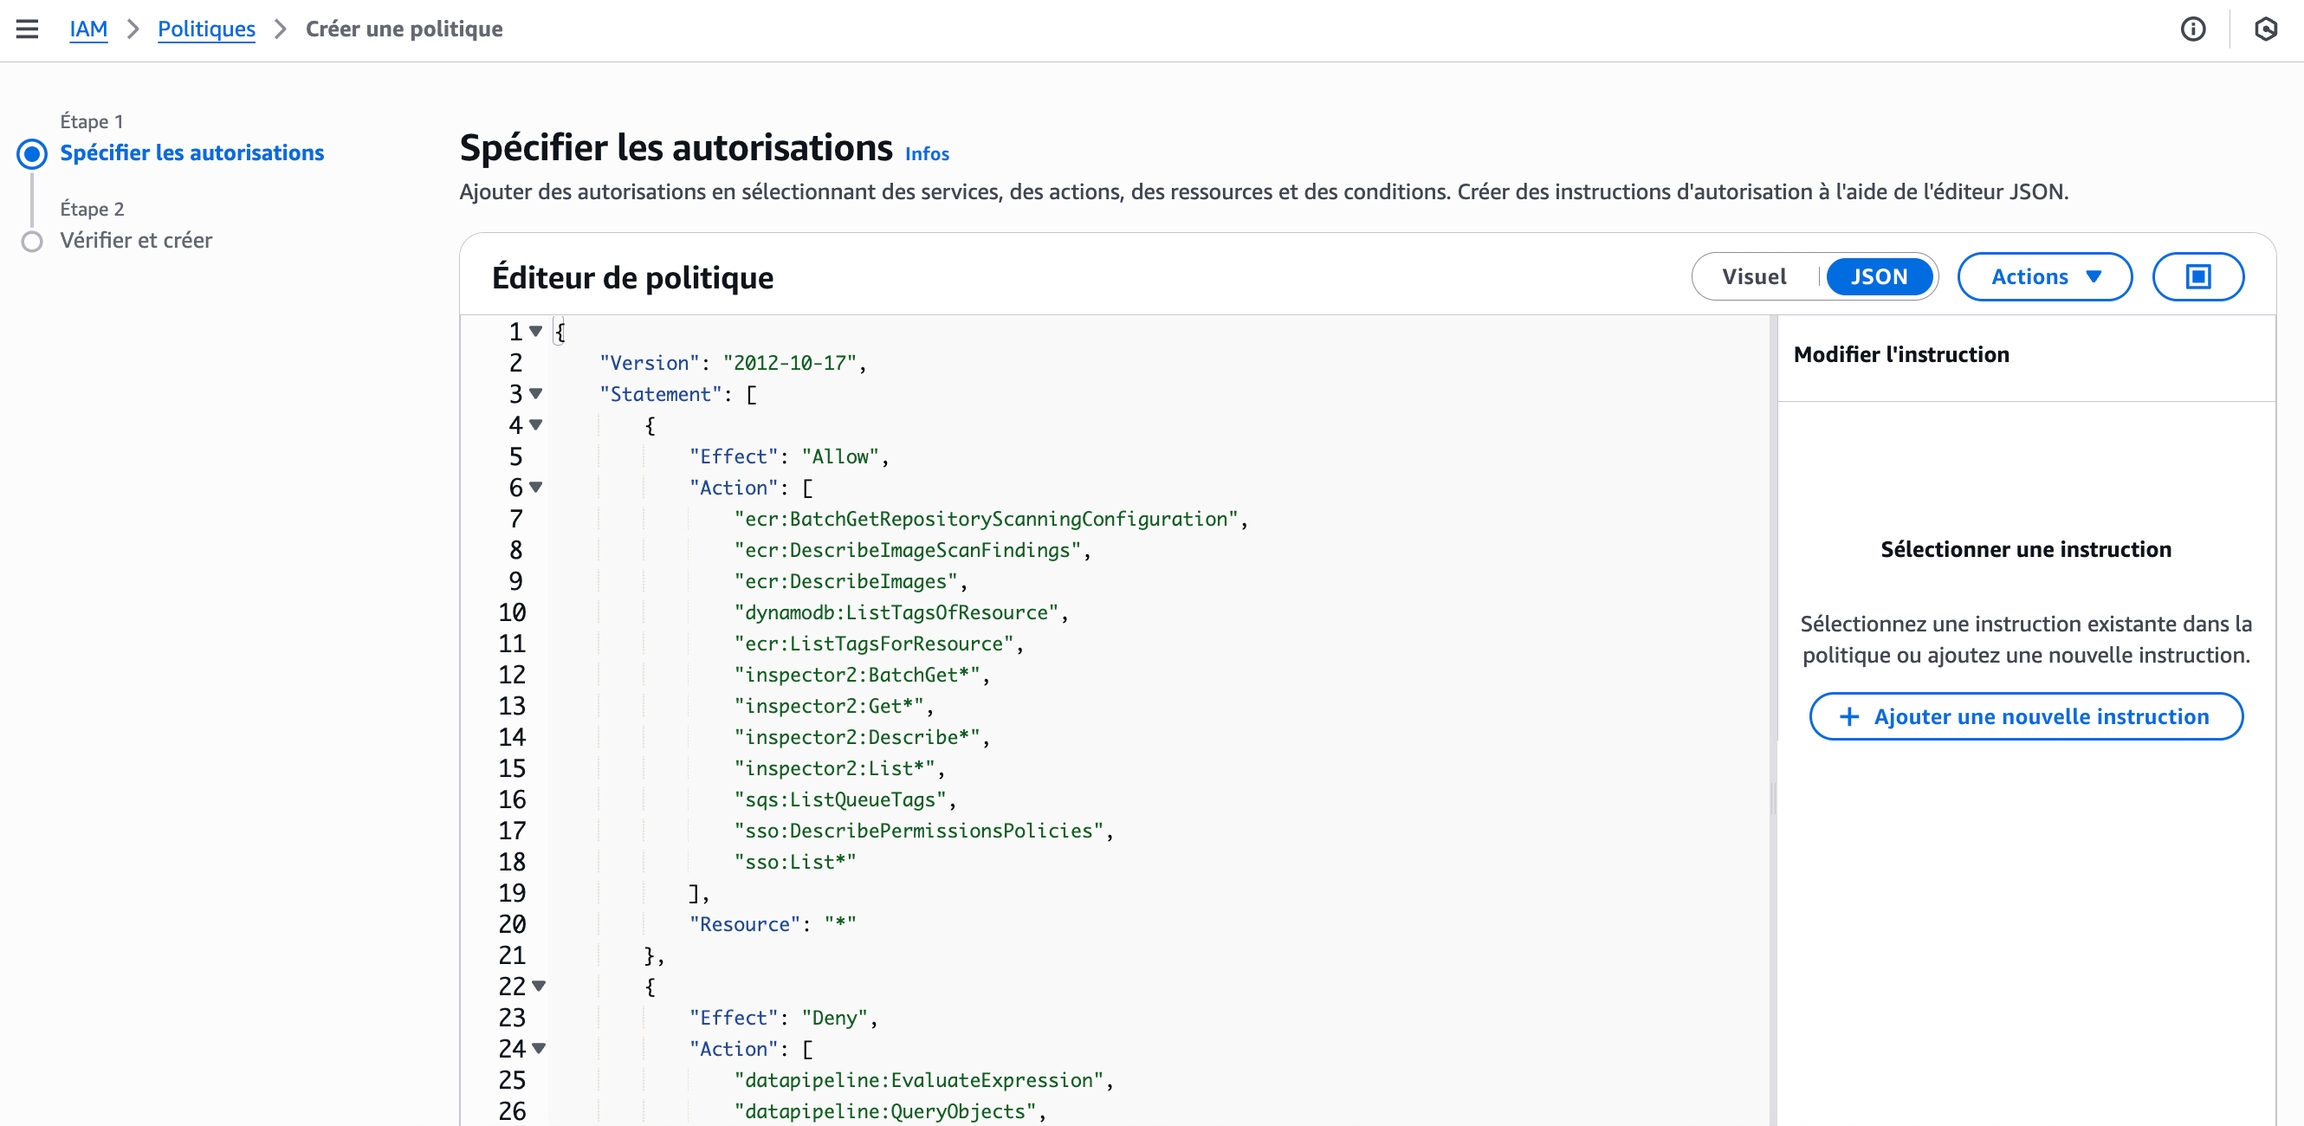Collapse the fold arrow on line 1

coord(536,331)
